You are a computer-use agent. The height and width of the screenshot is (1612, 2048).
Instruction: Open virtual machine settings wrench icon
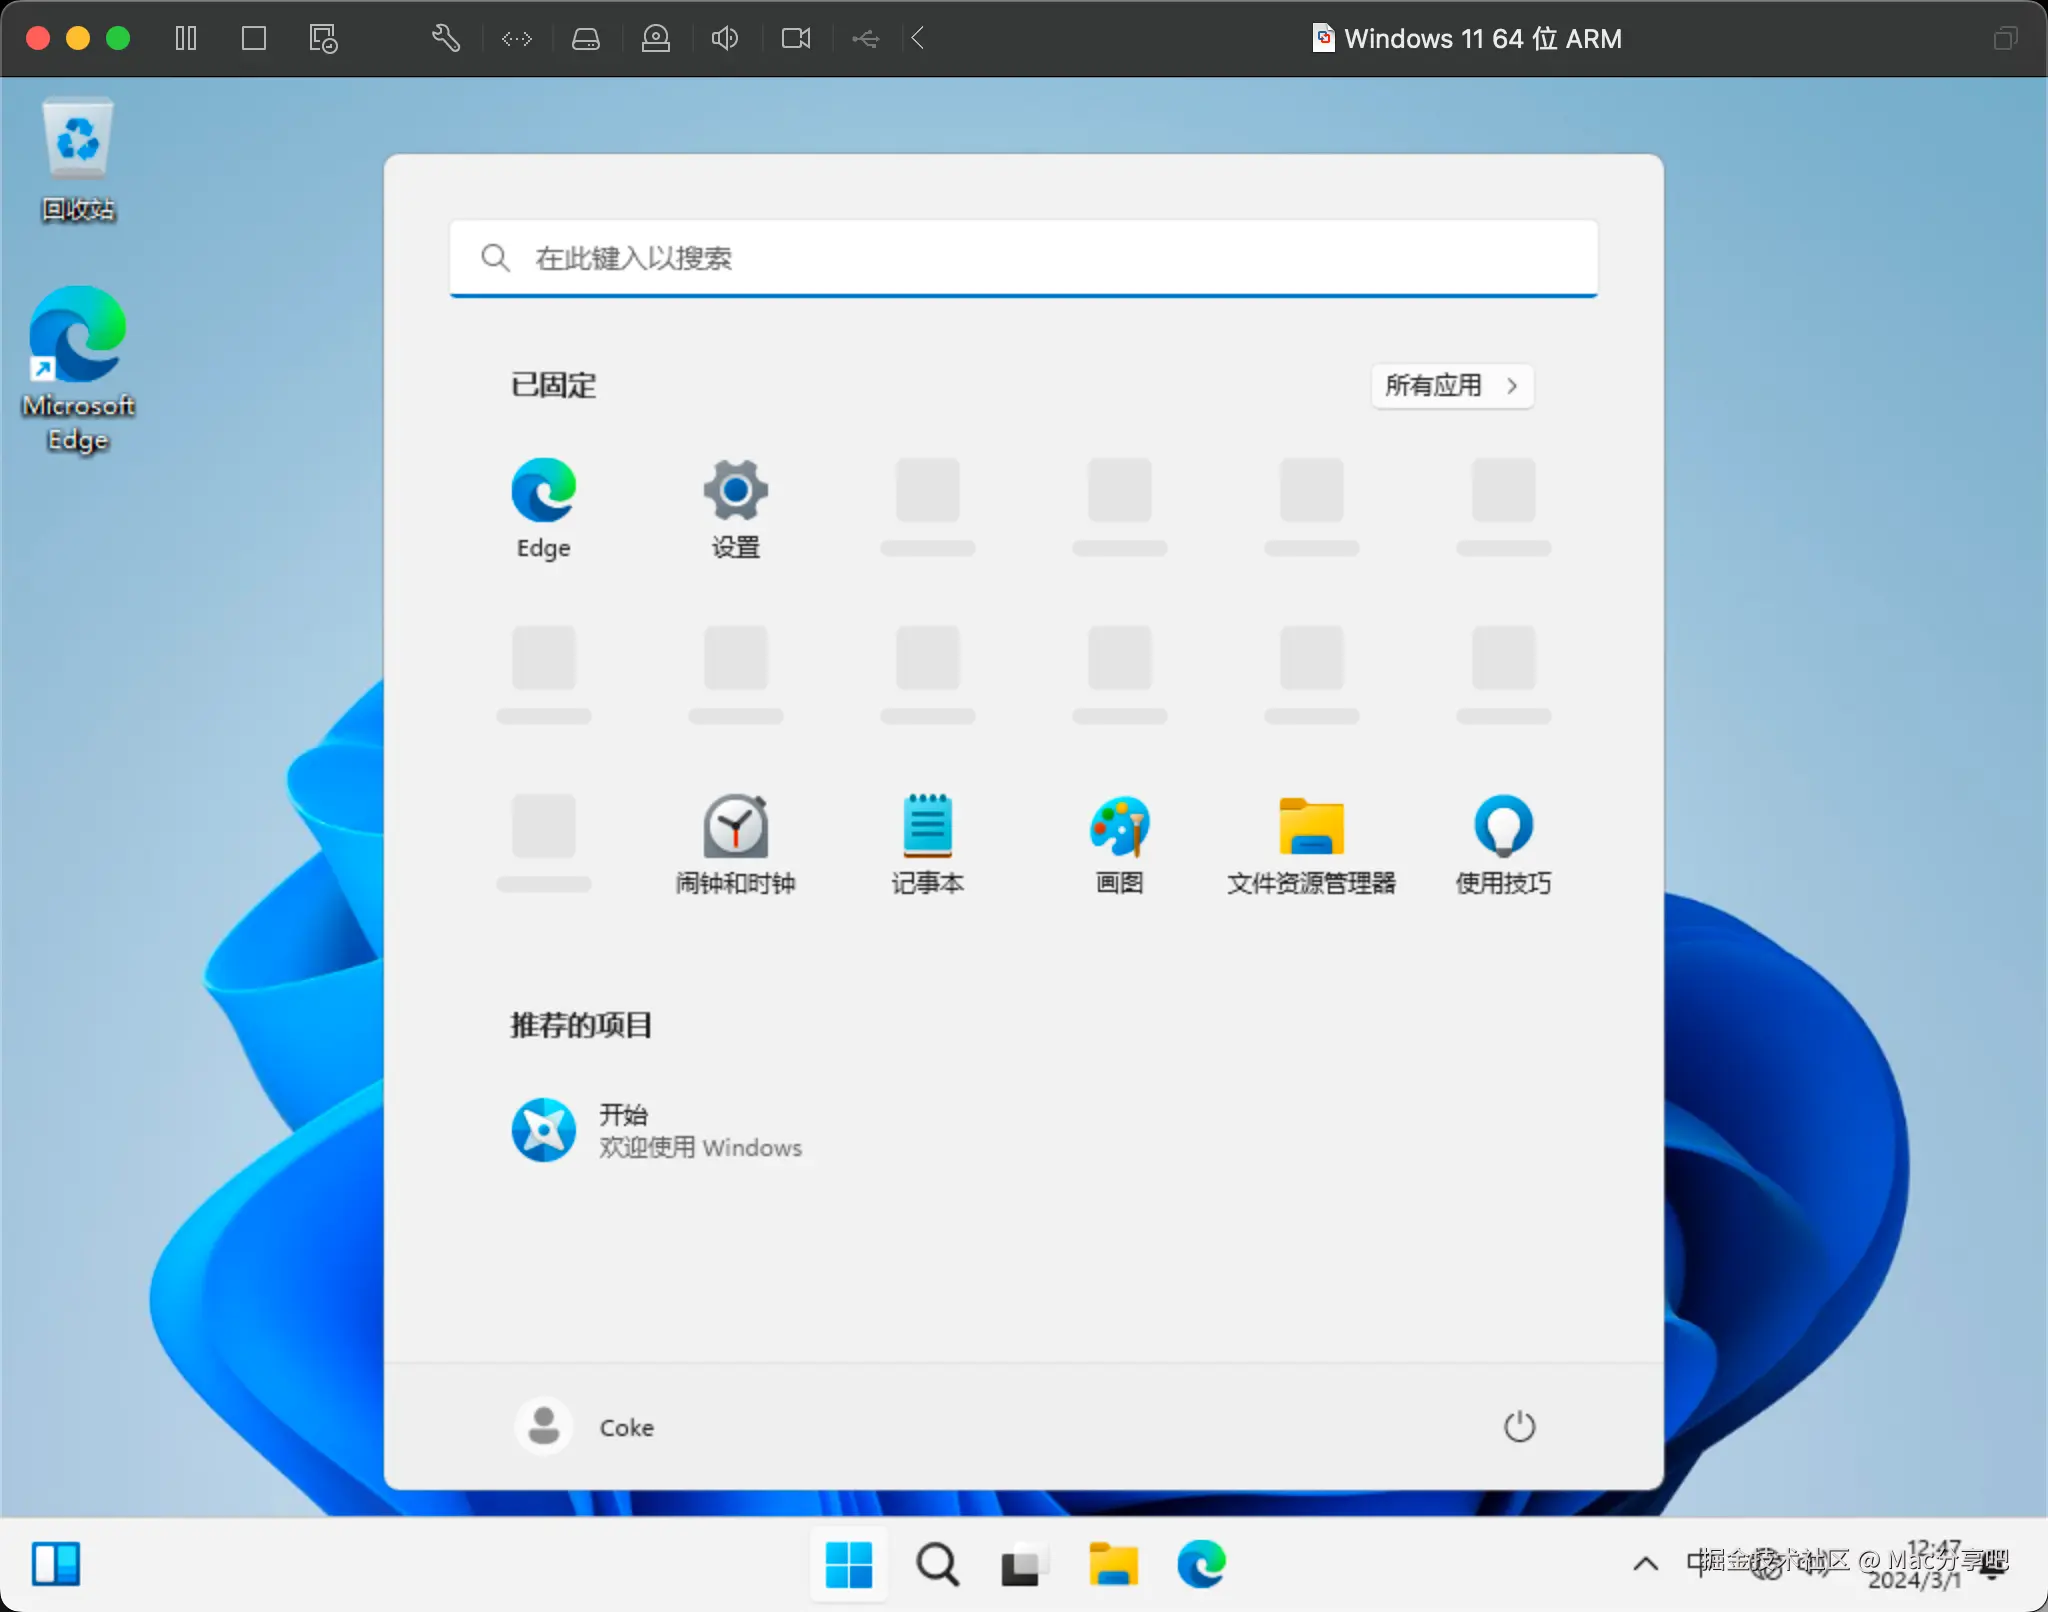446,38
